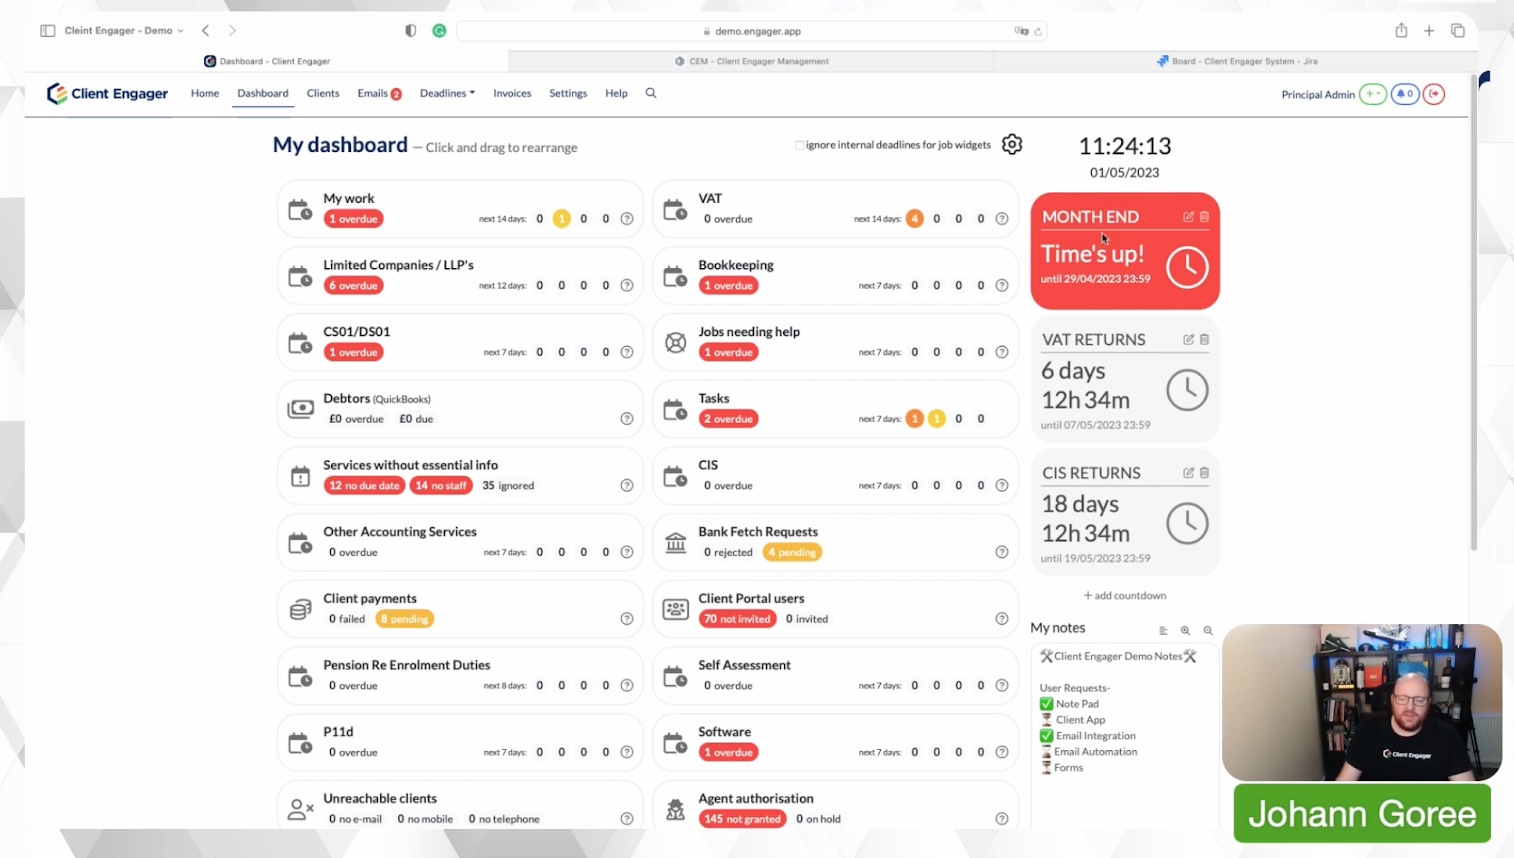This screenshot has width=1514, height=858.
Task: Click 14 no staff badge
Action: (x=441, y=485)
